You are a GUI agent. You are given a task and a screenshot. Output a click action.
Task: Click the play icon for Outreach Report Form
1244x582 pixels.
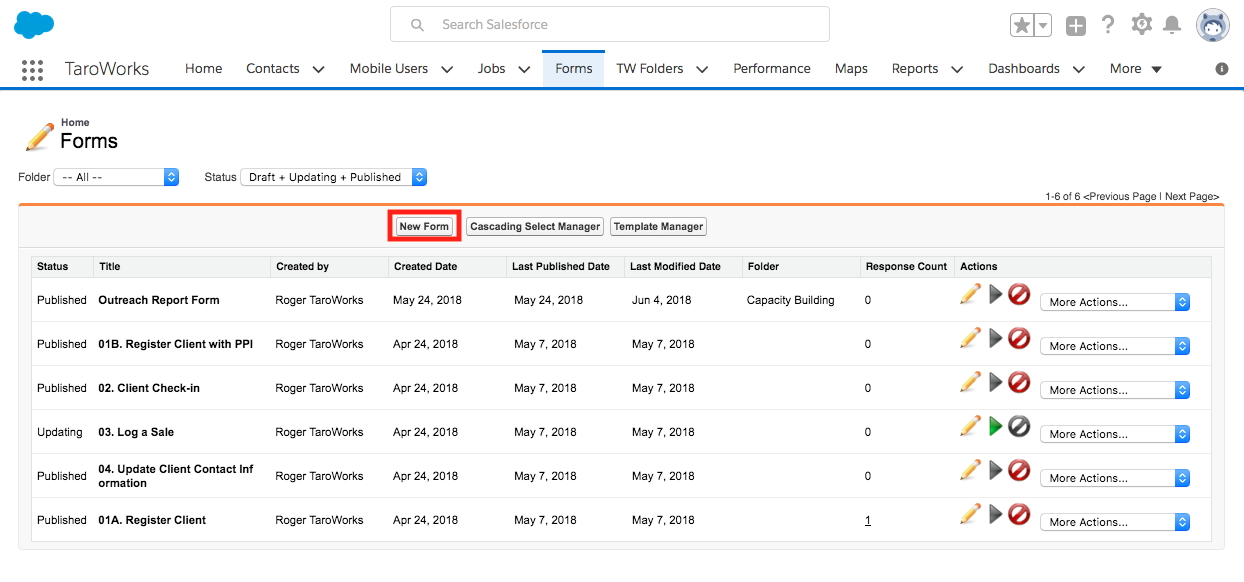995,294
